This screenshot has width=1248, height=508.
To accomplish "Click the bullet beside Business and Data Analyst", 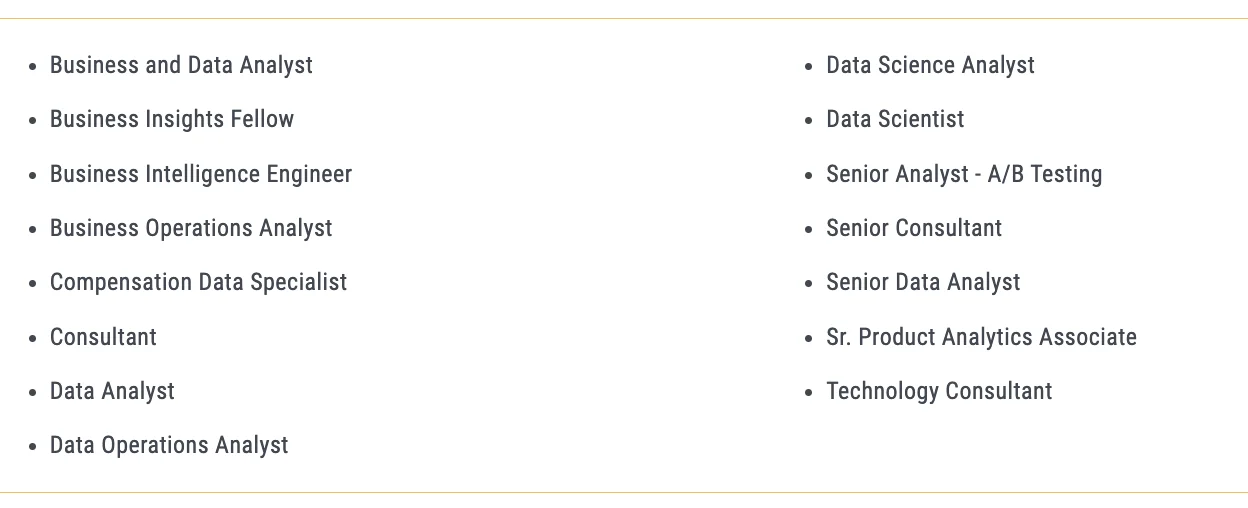I will point(33,67).
